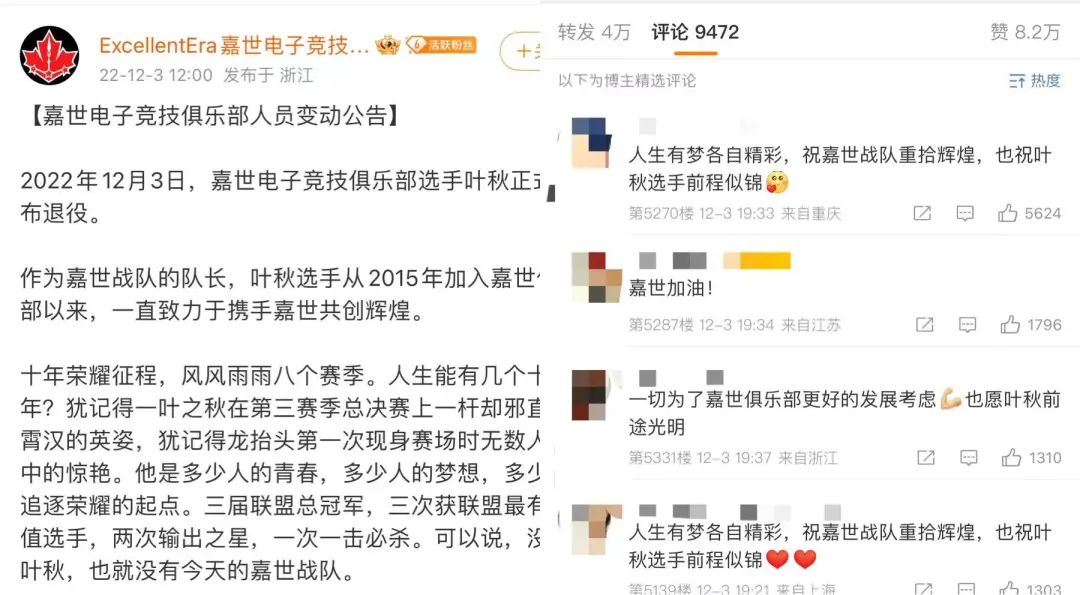Screen dimensions: 1080x595
Task: Open the second commenter's avatar
Action: 596,278
